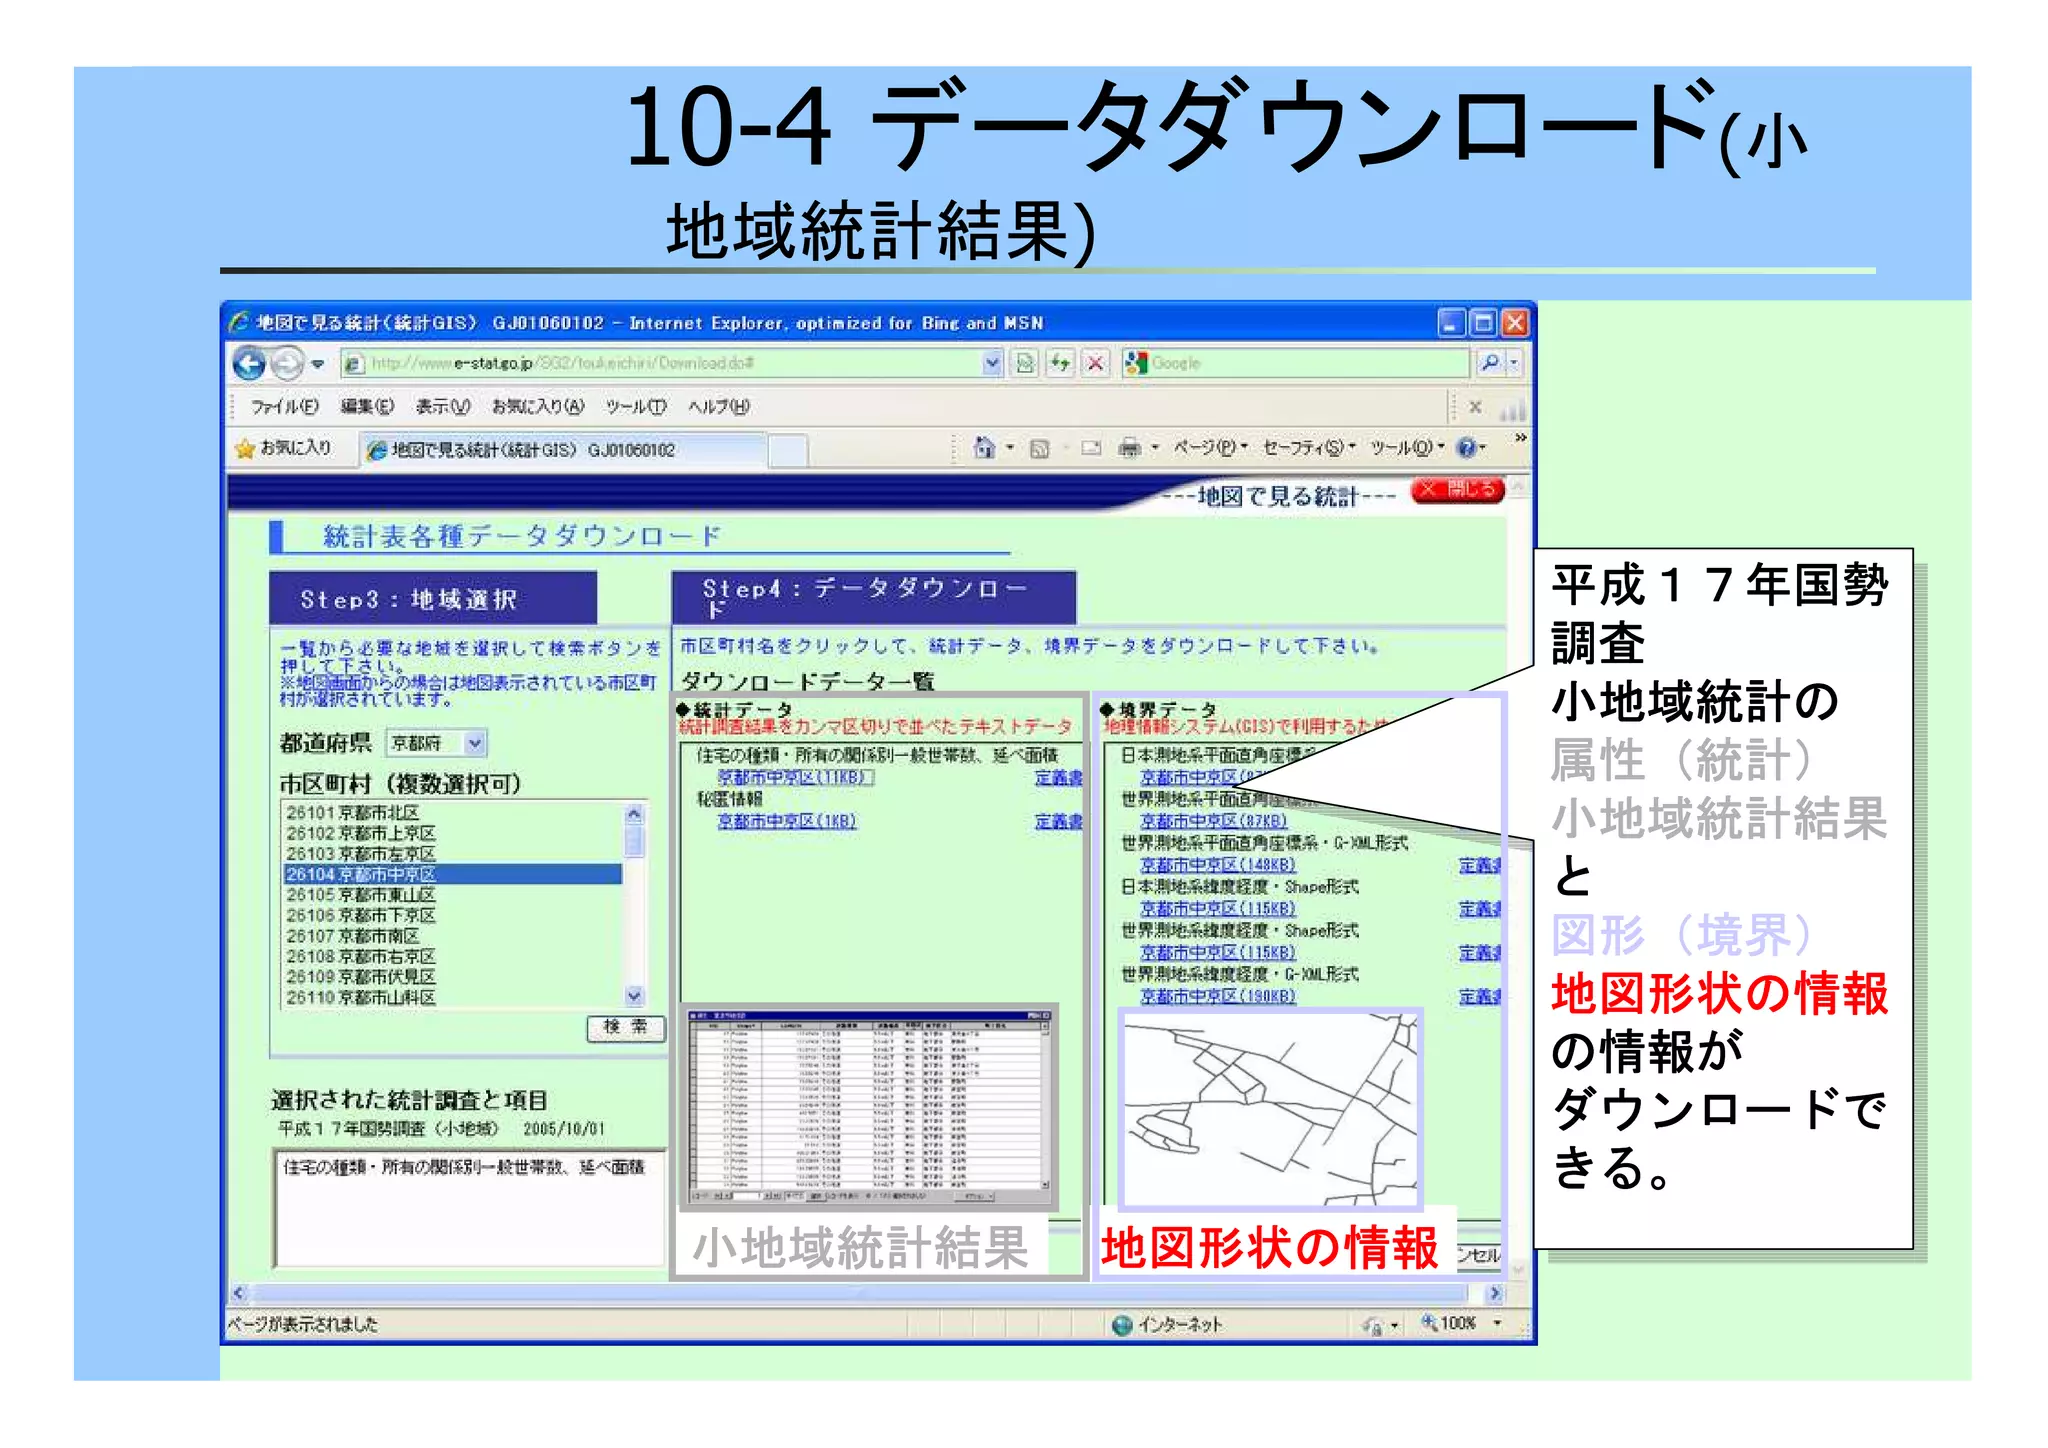Select 26108 京都市右京区 in the list
This screenshot has width=2048, height=1448.
[x=453, y=956]
